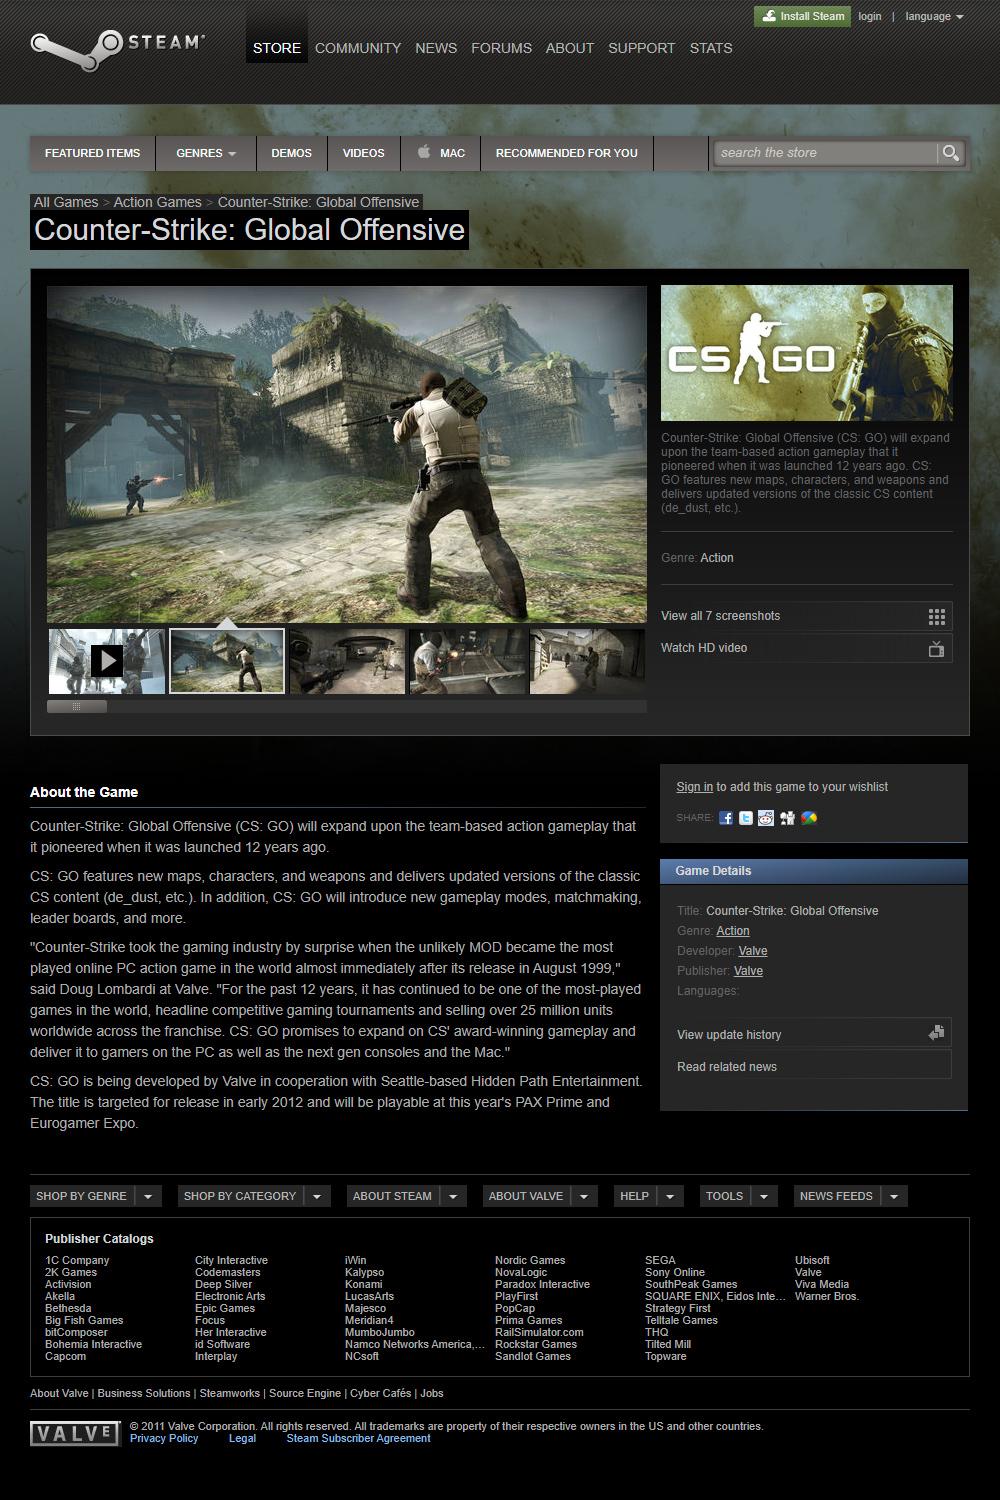Share on Twitter
The width and height of the screenshot is (1000, 1500).
746,818
